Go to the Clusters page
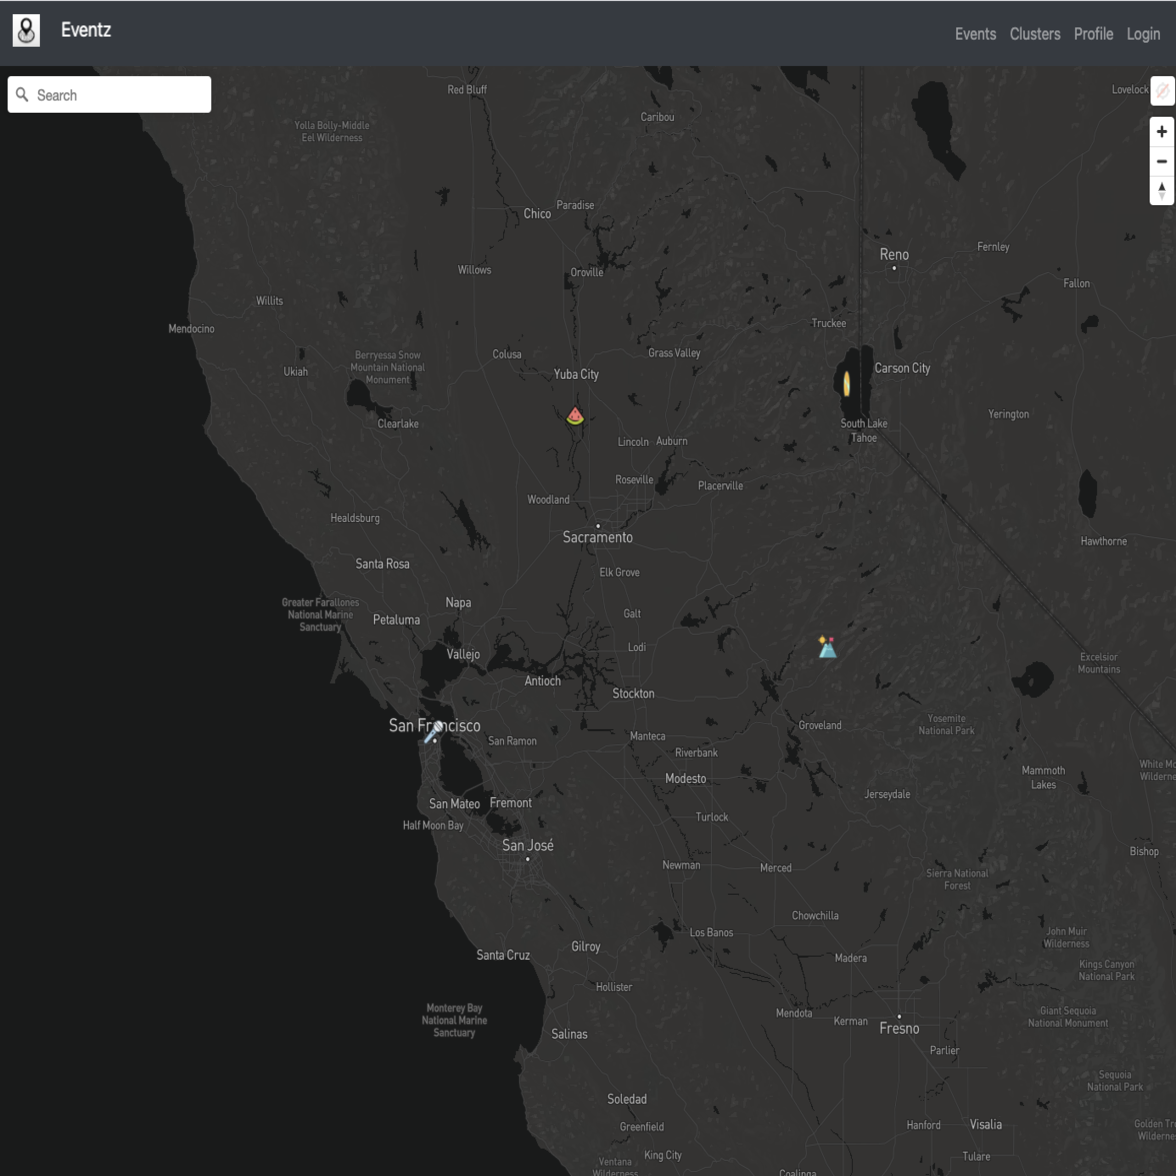 coord(1034,34)
